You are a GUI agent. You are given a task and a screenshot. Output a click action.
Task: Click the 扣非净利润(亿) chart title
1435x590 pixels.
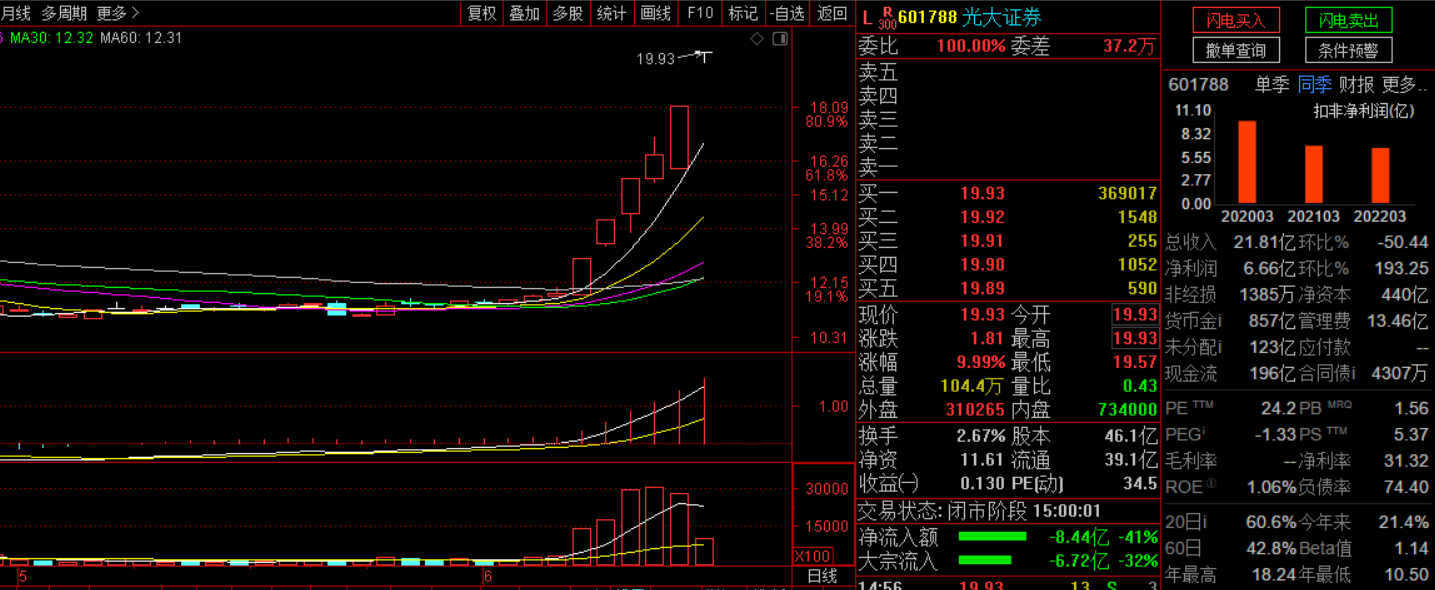pos(1363,111)
